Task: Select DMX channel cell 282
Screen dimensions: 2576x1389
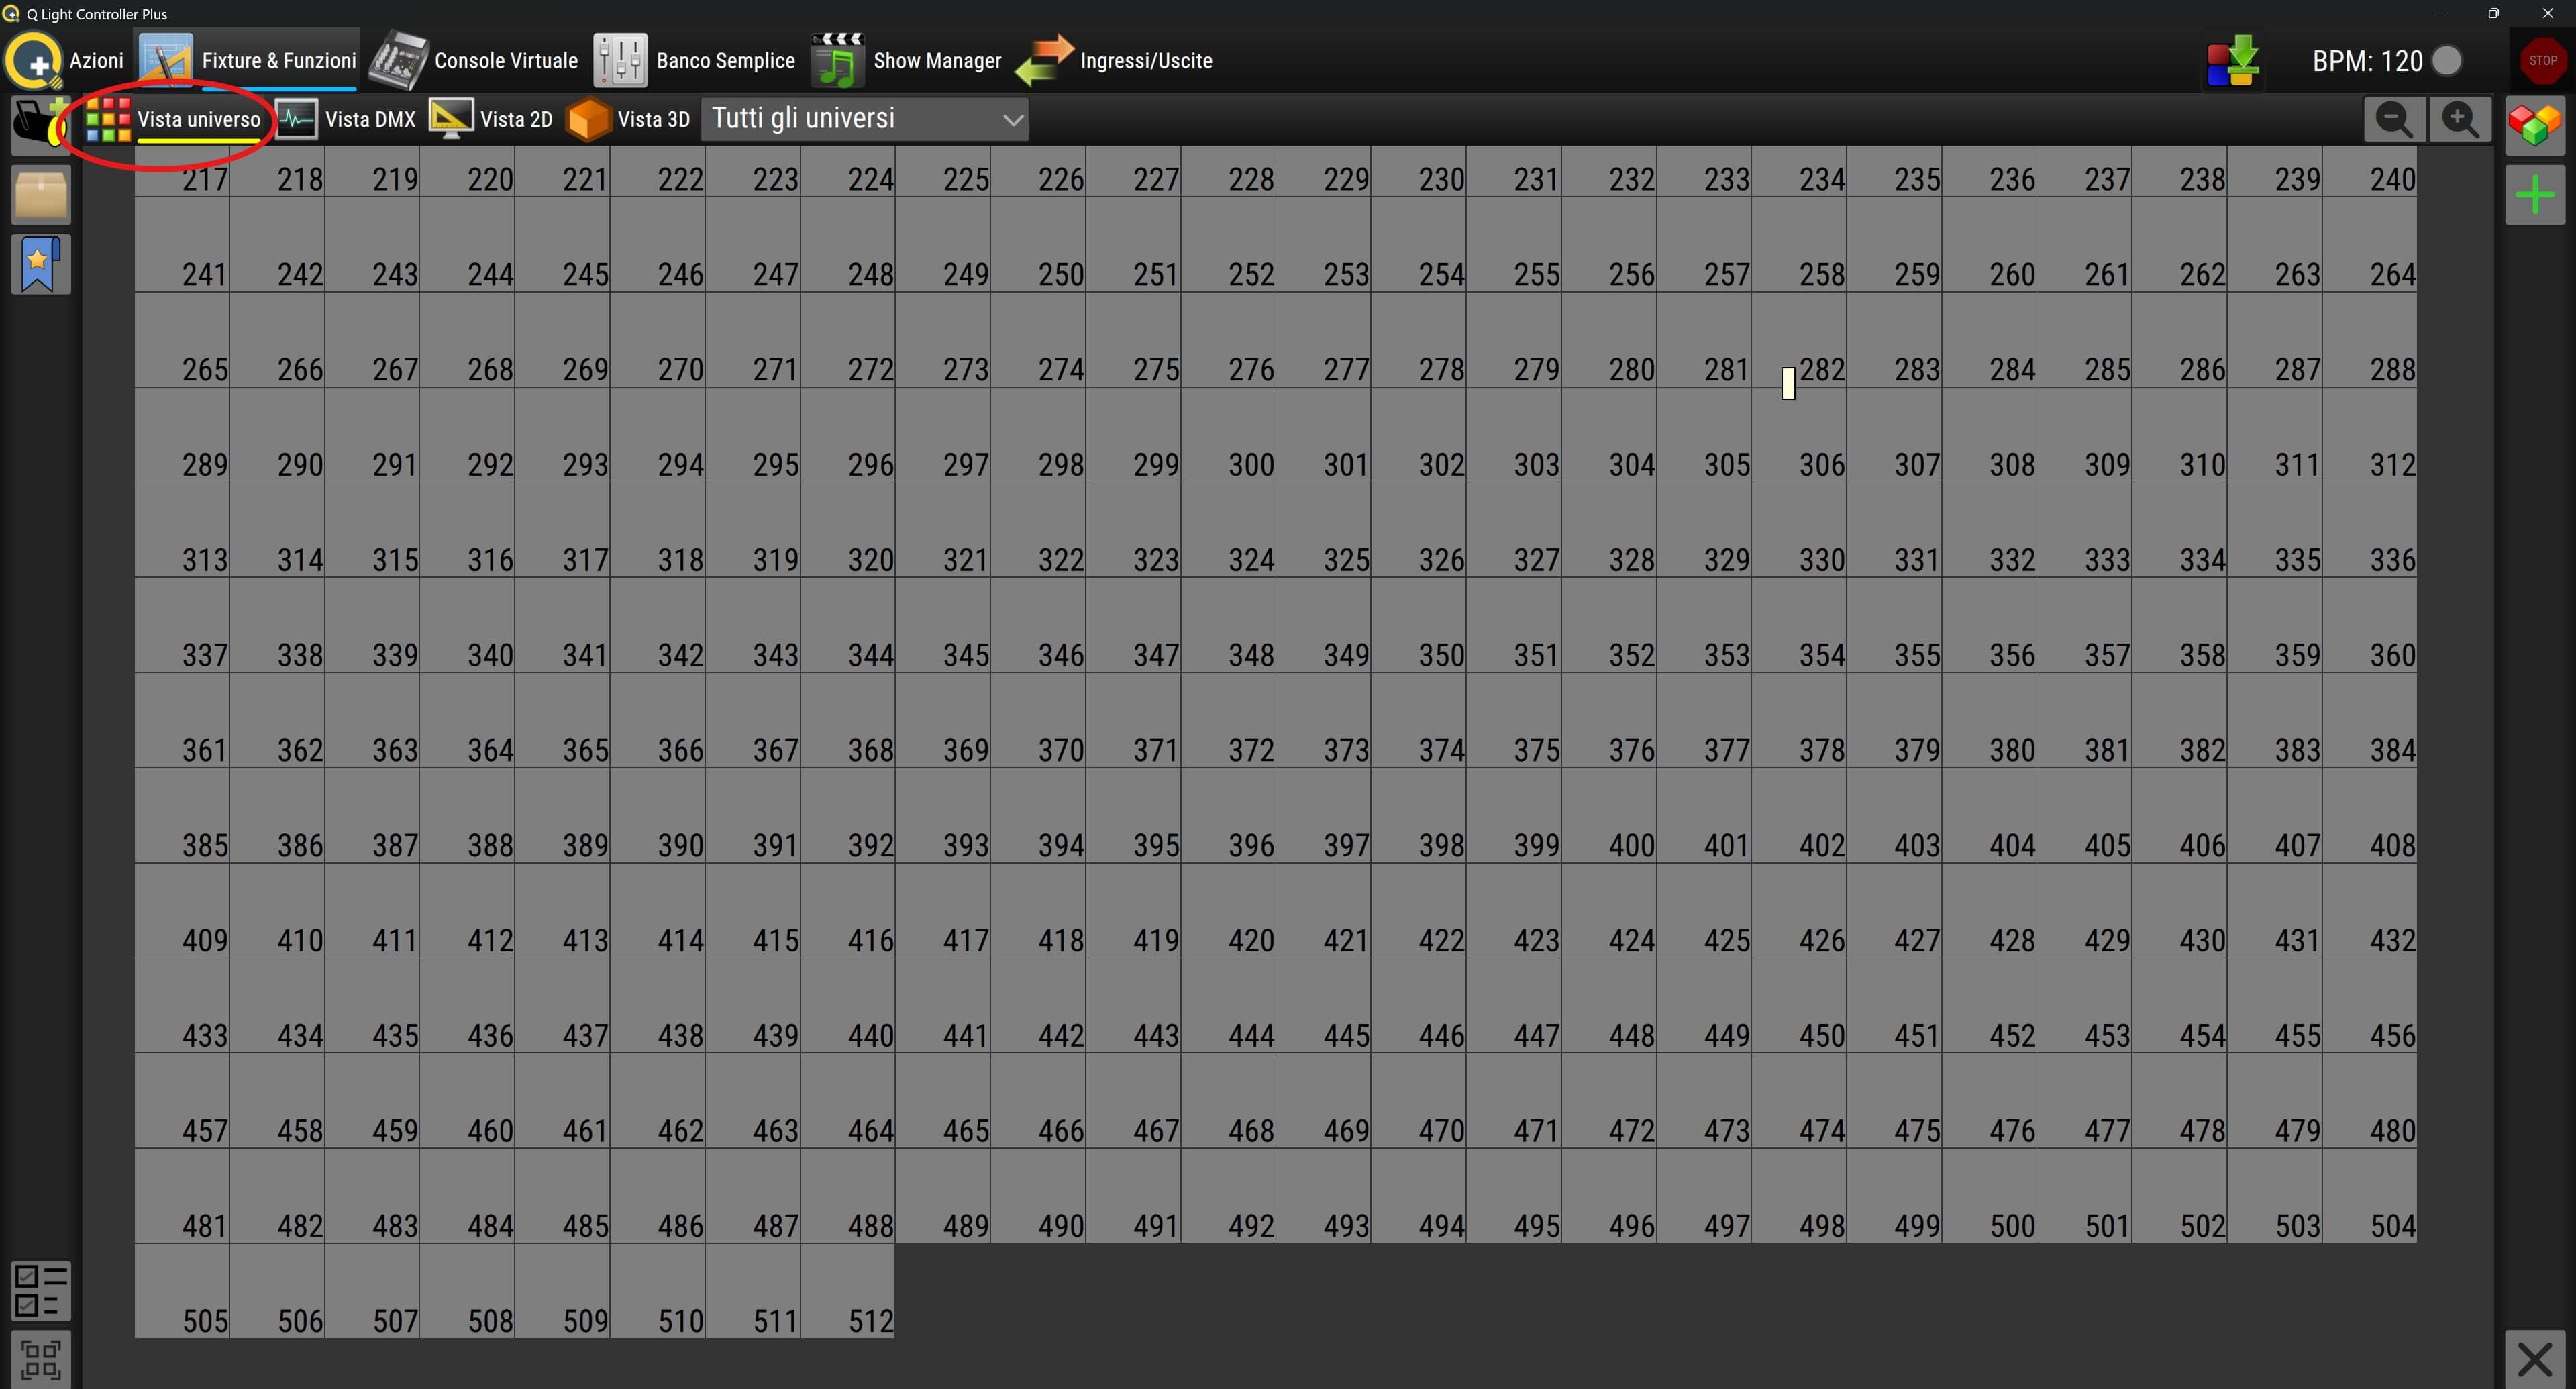Action: click(x=1798, y=340)
